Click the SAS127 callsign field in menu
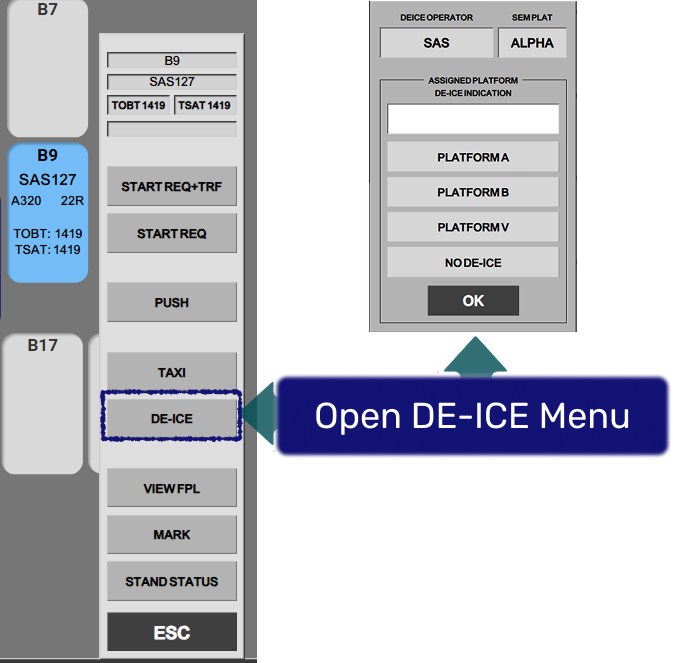Viewport: 673px width, 663px height. [172, 82]
